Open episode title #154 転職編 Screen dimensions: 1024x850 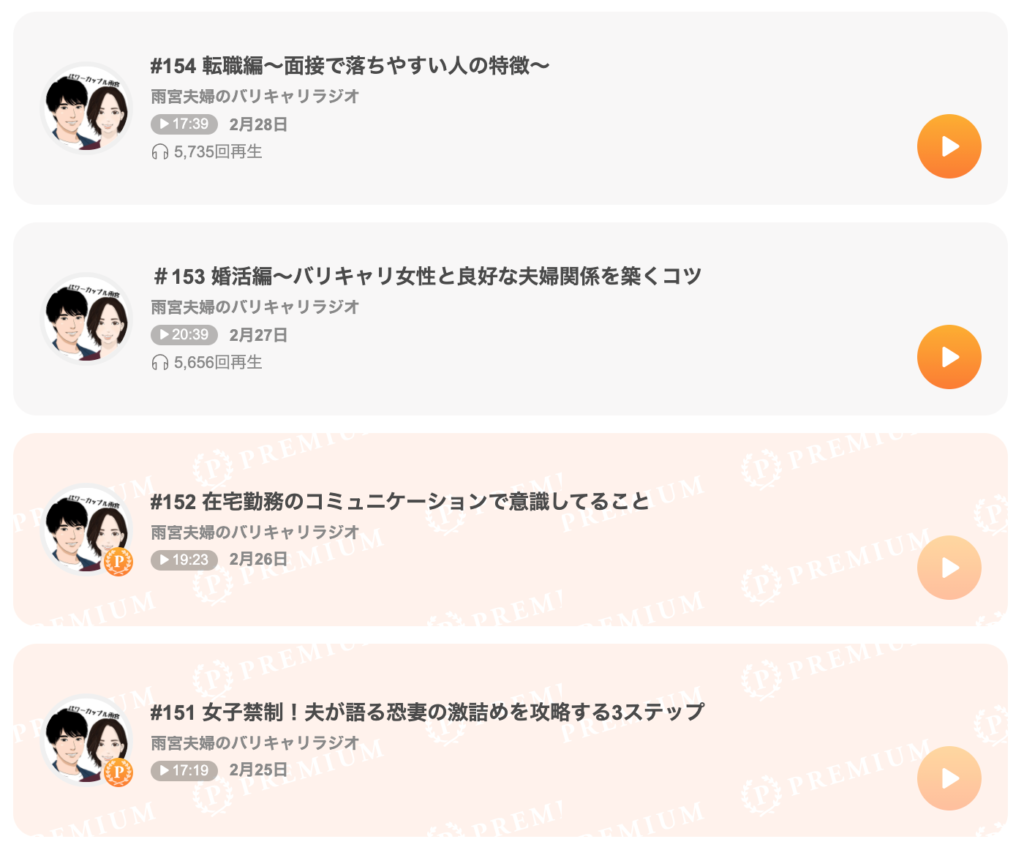pos(350,66)
